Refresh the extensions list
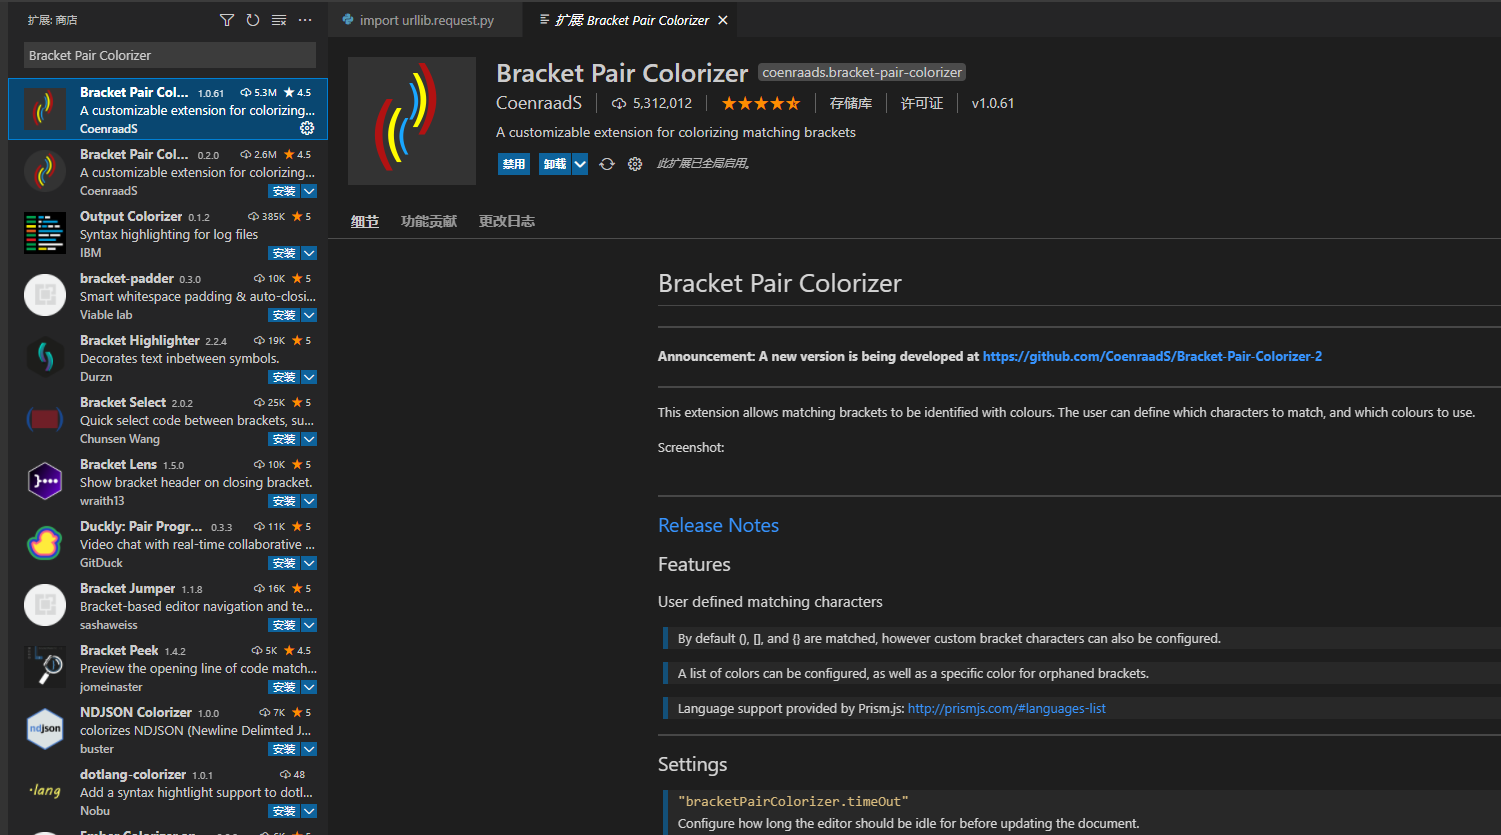This screenshot has width=1501, height=835. click(x=253, y=20)
